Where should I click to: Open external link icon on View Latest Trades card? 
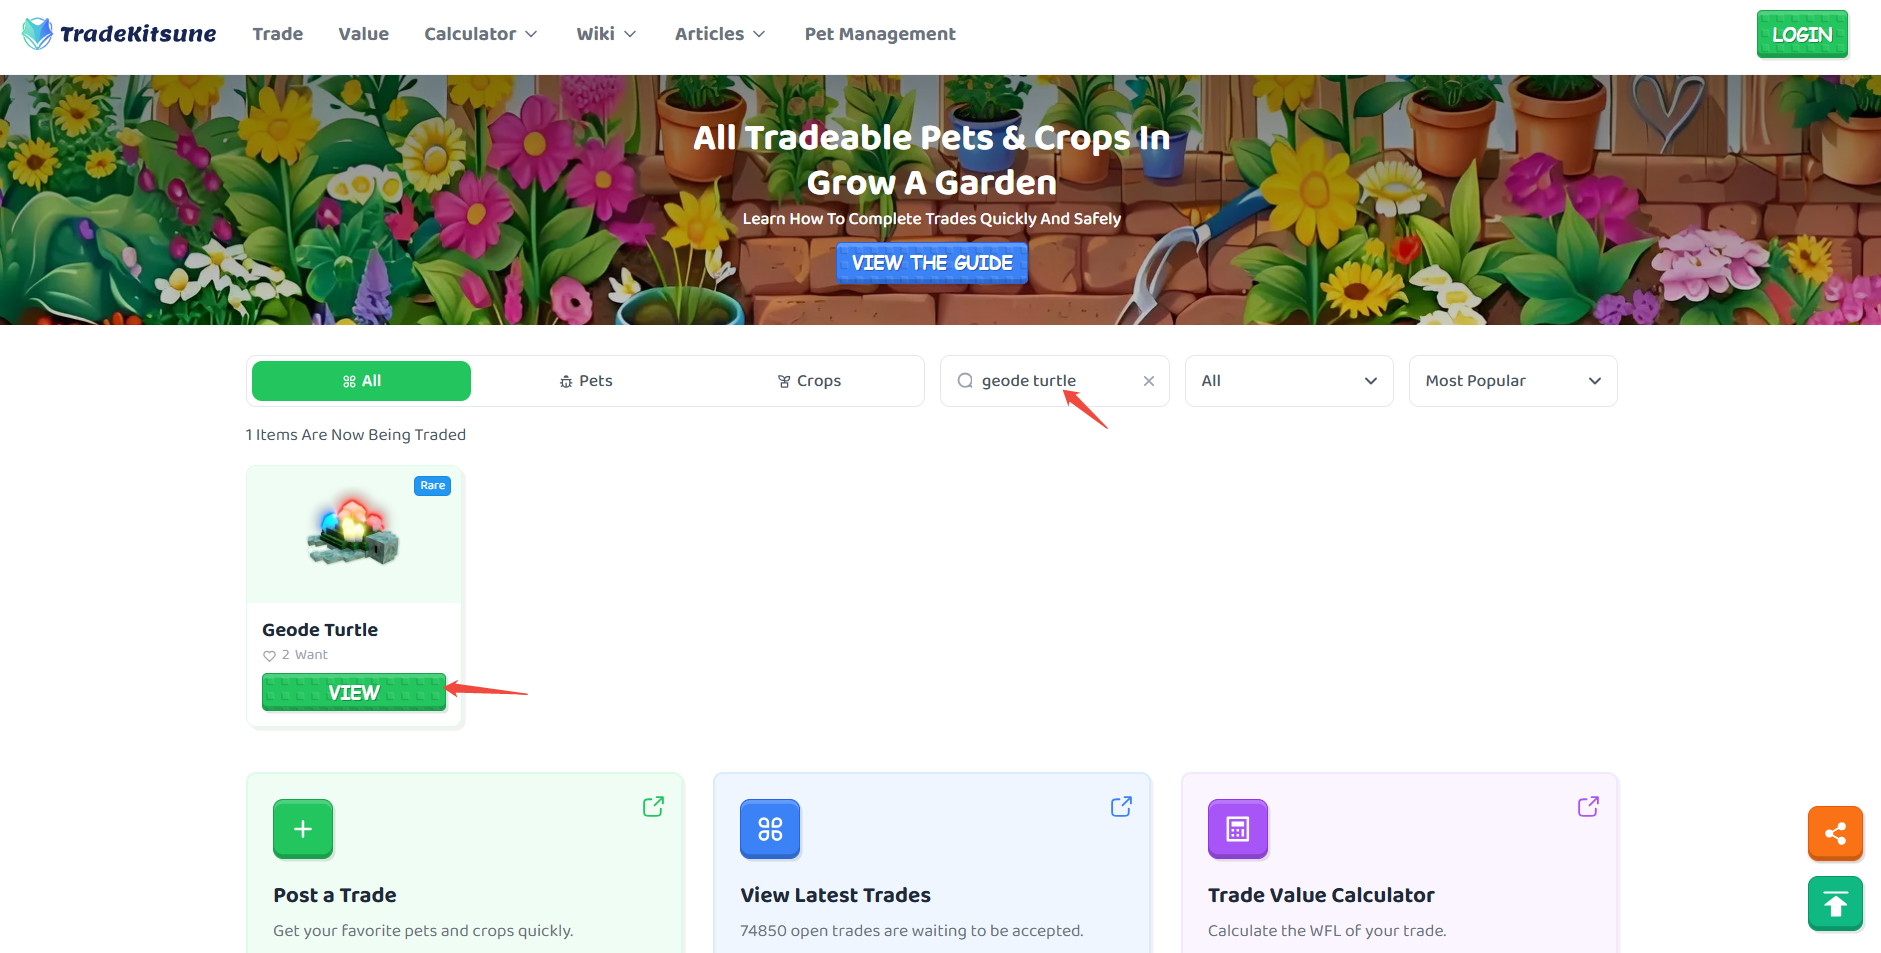1121,806
